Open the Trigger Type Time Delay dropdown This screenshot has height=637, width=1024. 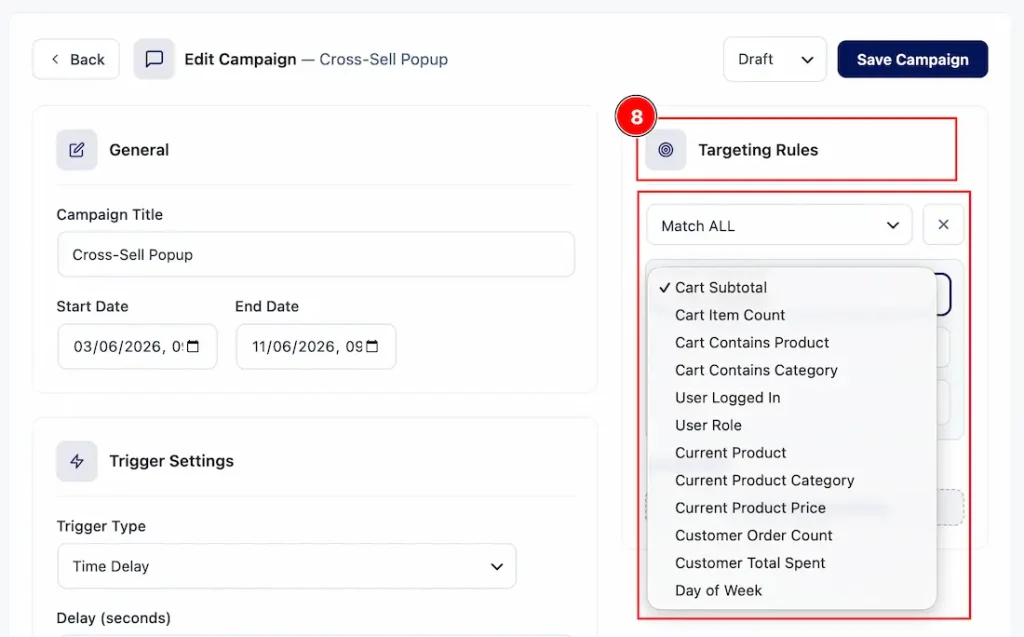pos(287,566)
